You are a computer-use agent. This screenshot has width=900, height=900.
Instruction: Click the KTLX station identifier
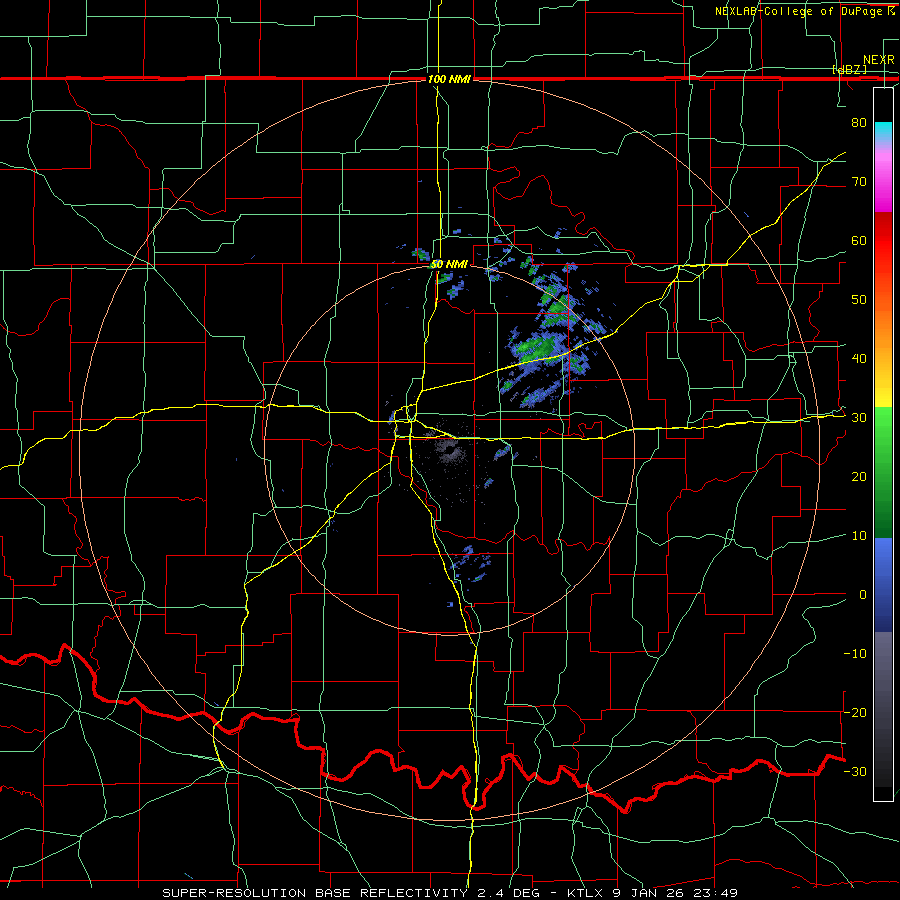click(587, 893)
